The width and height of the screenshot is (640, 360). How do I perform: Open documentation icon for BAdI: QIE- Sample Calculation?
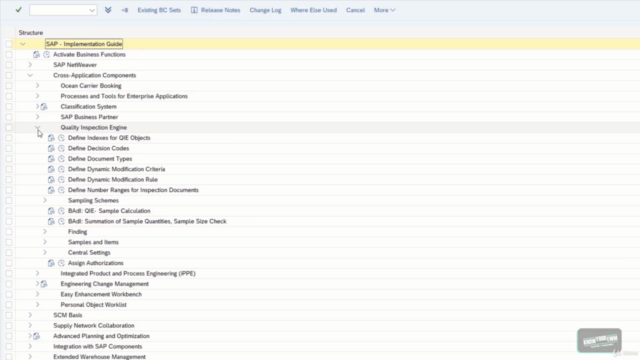click(x=51, y=211)
